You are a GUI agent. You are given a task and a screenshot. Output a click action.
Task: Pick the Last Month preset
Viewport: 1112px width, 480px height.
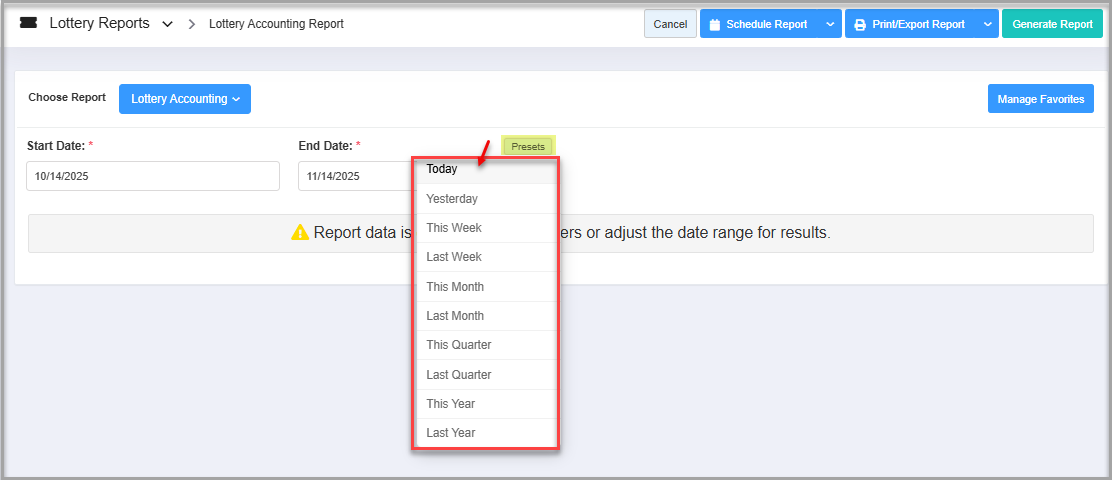pyautogui.click(x=486, y=316)
